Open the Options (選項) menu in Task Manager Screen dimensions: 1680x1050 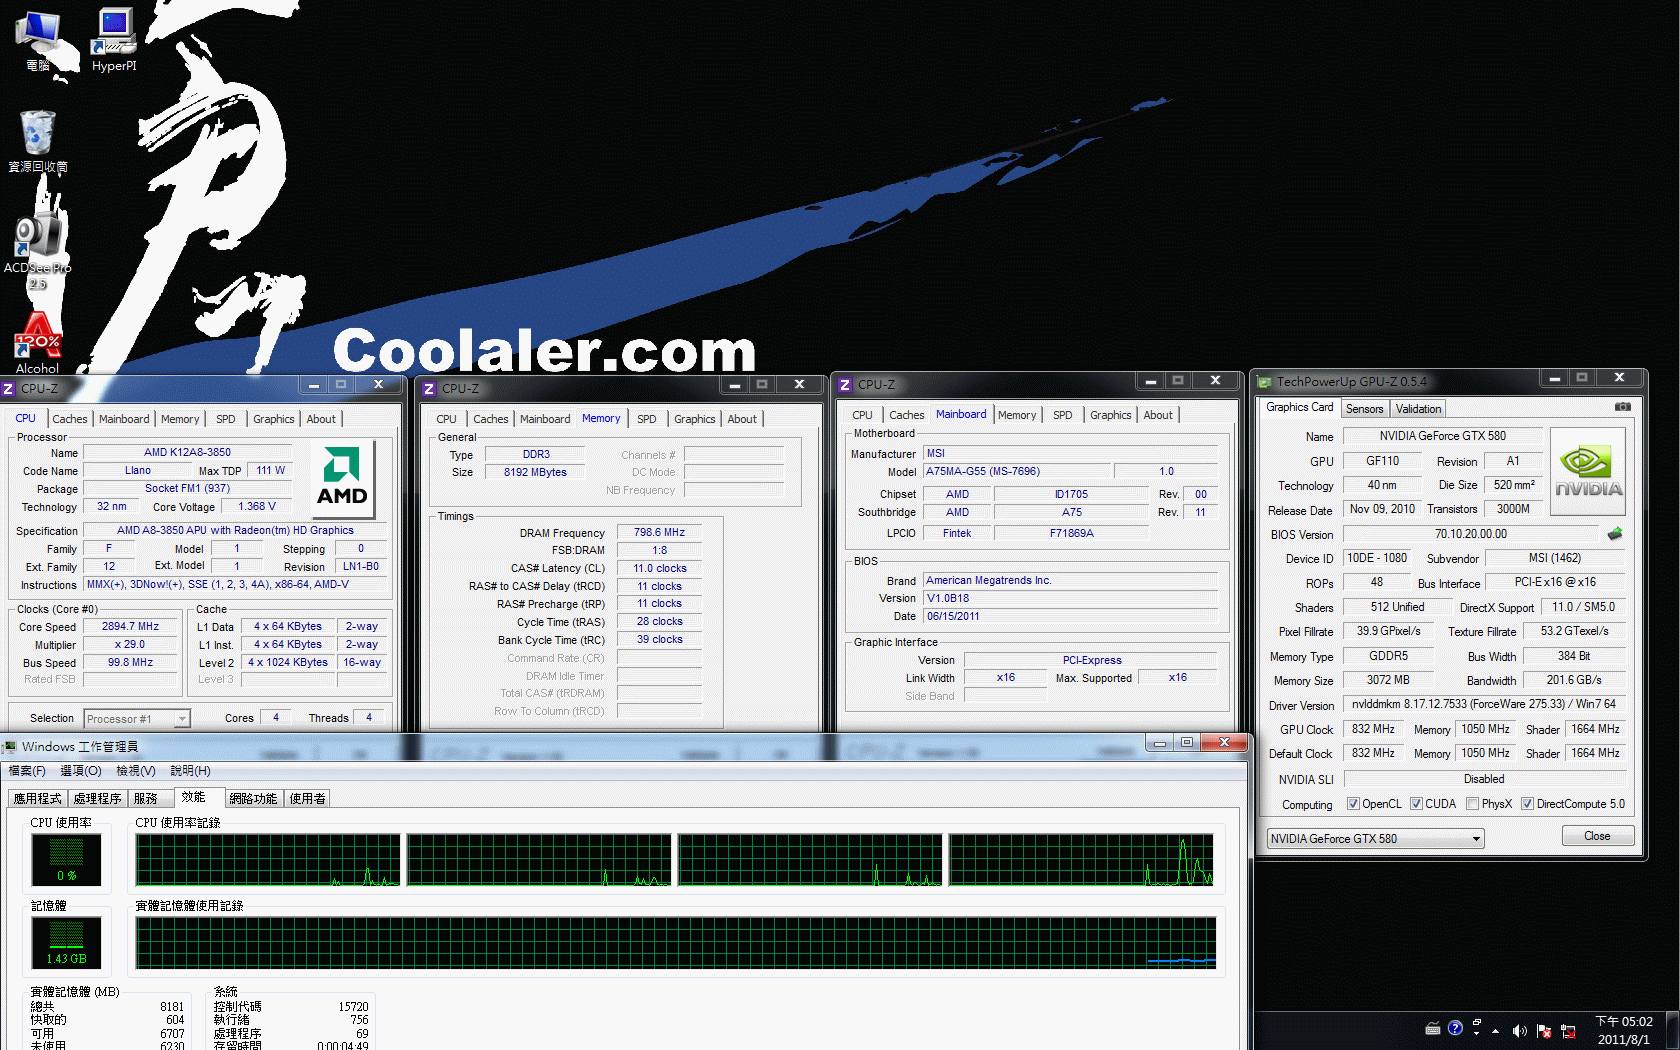[81, 771]
